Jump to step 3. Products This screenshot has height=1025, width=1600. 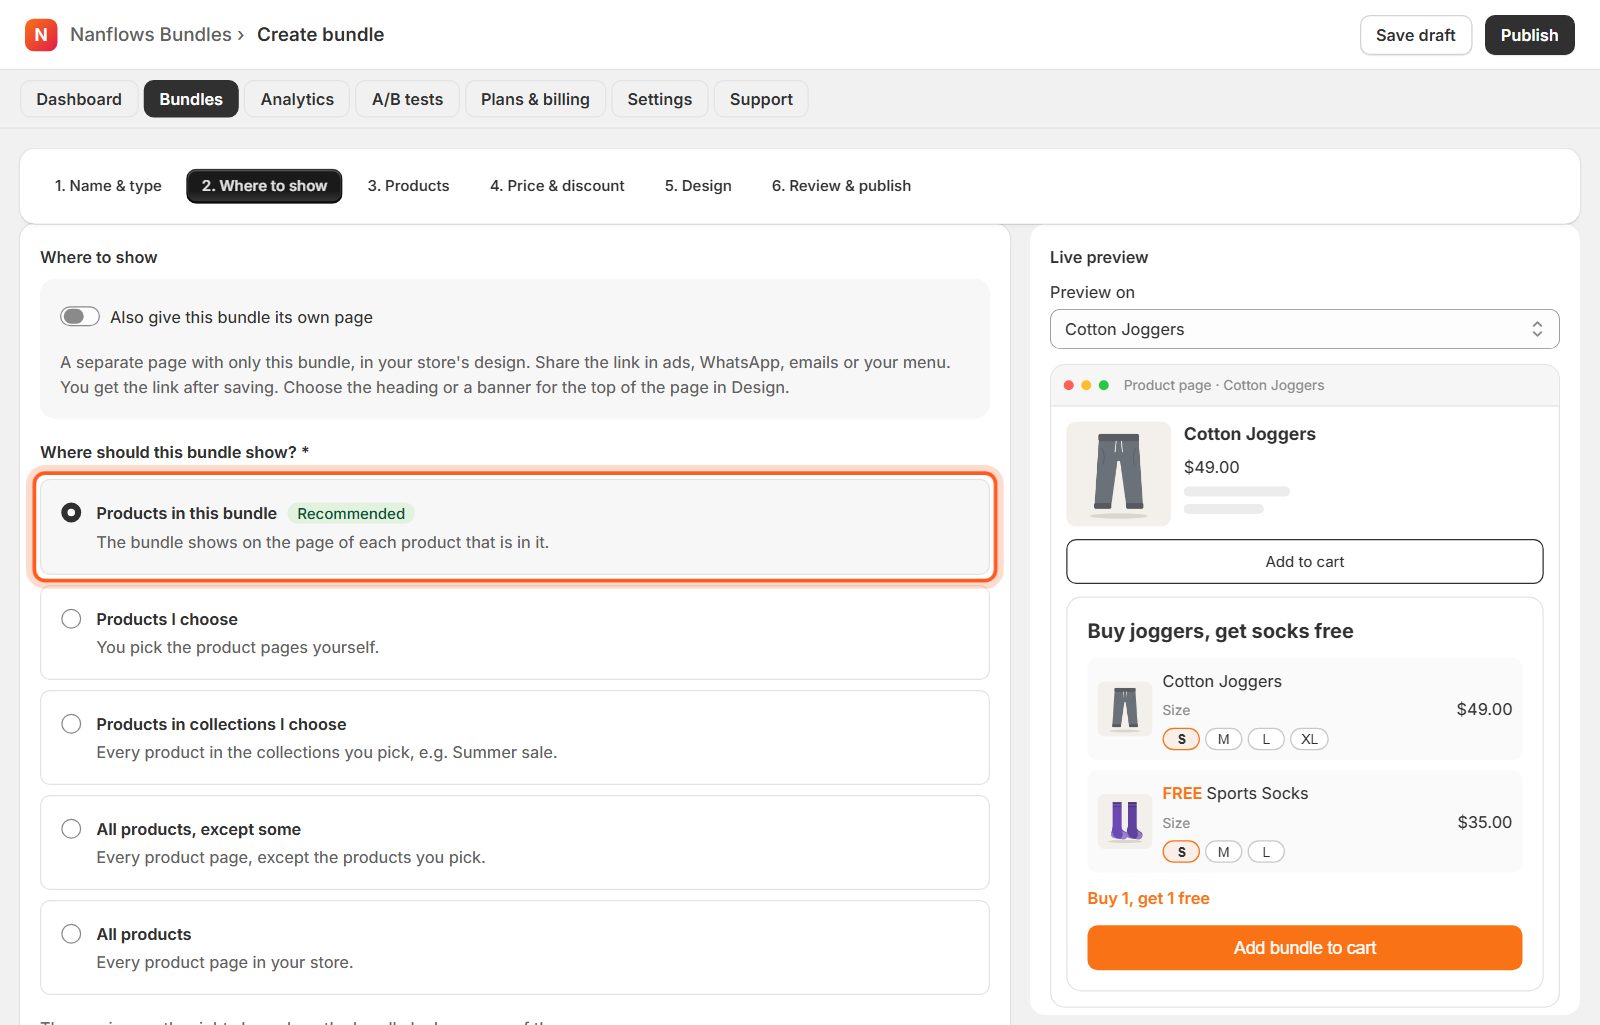coord(408,186)
